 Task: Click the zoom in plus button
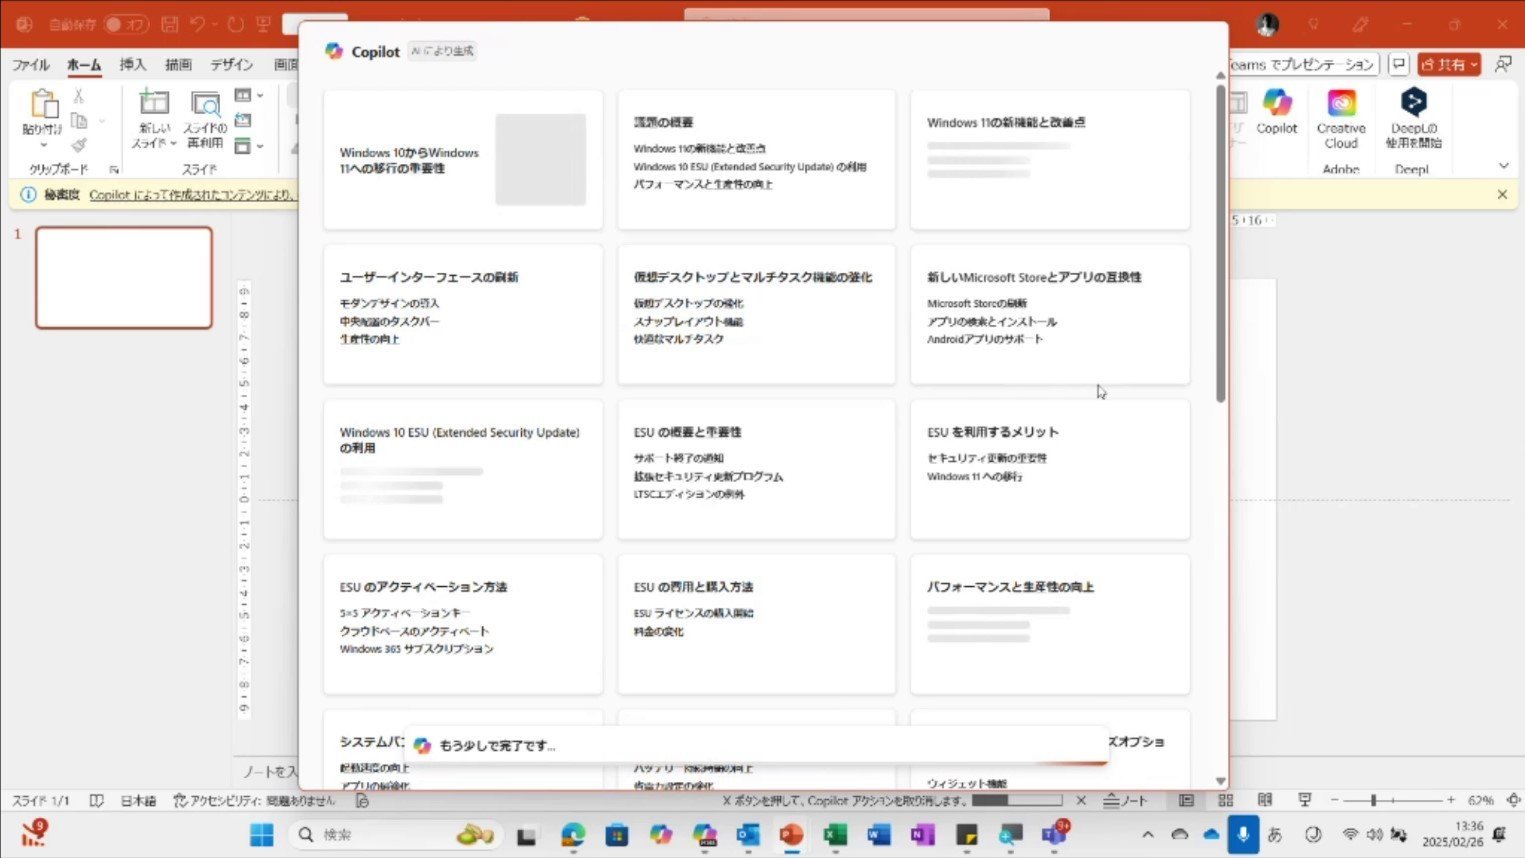tap(1451, 801)
